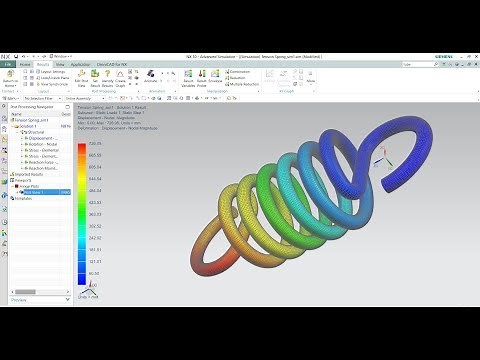The width and height of the screenshot is (480, 360).
Task: Switch to the Home tab
Action: click(x=25, y=64)
